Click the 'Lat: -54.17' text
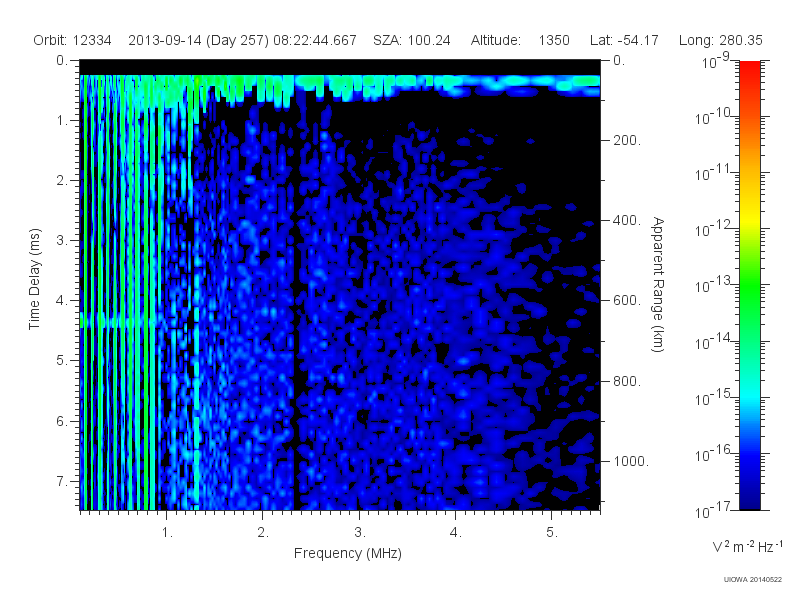Image resolution: width=800 pixels, height=600 pixels. point(624,40)
